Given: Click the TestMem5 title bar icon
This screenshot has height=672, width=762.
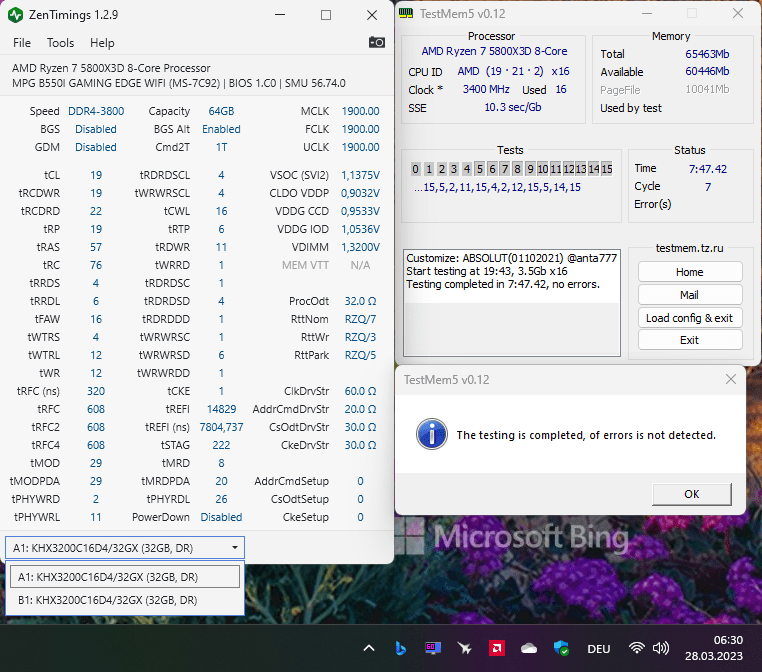Looking at the screenshot, I should (x=406, y=14).
